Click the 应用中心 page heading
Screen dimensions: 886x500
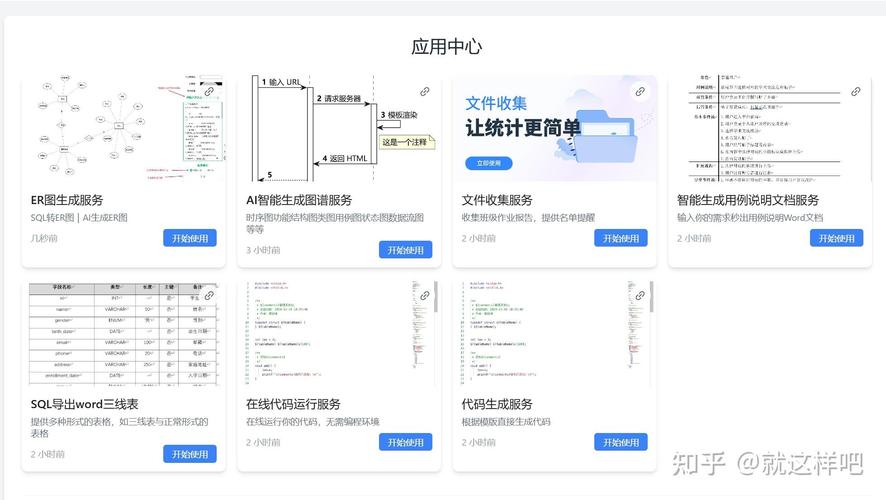(x=446, y=46)
